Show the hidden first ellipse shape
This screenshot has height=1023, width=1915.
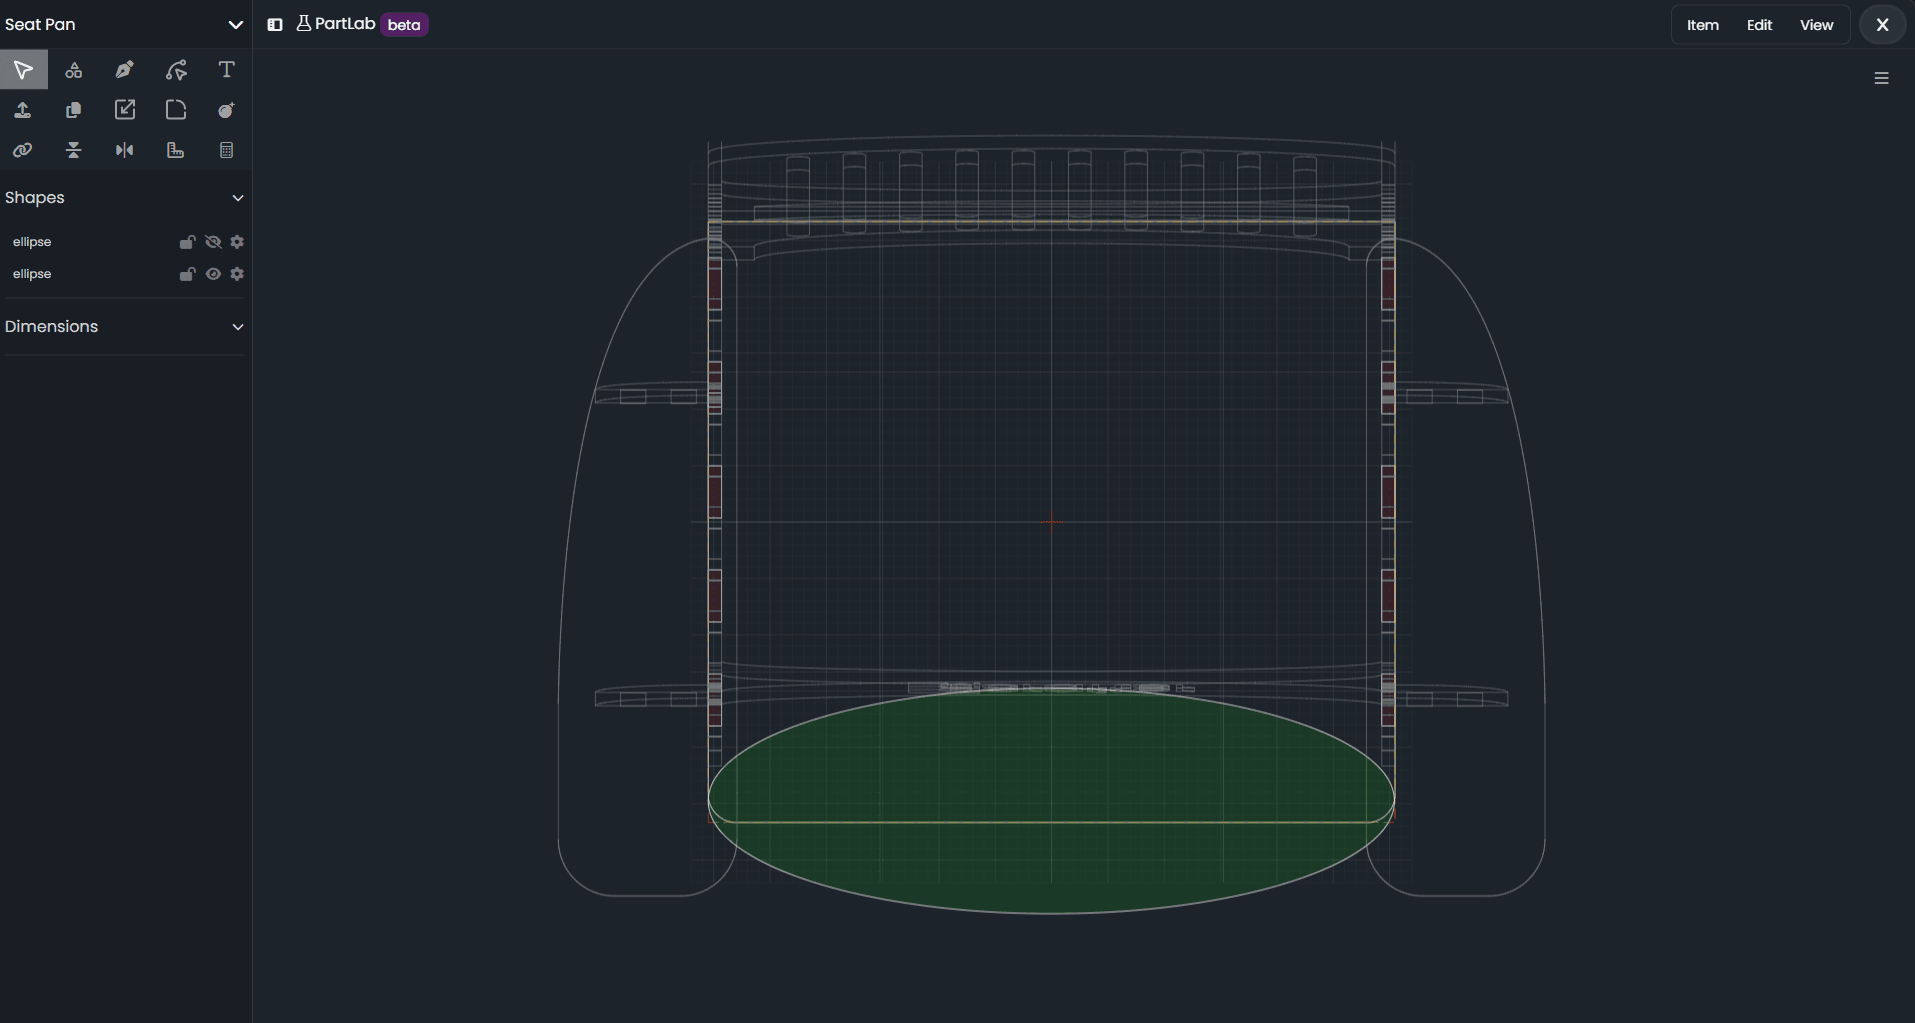(213, 242)
